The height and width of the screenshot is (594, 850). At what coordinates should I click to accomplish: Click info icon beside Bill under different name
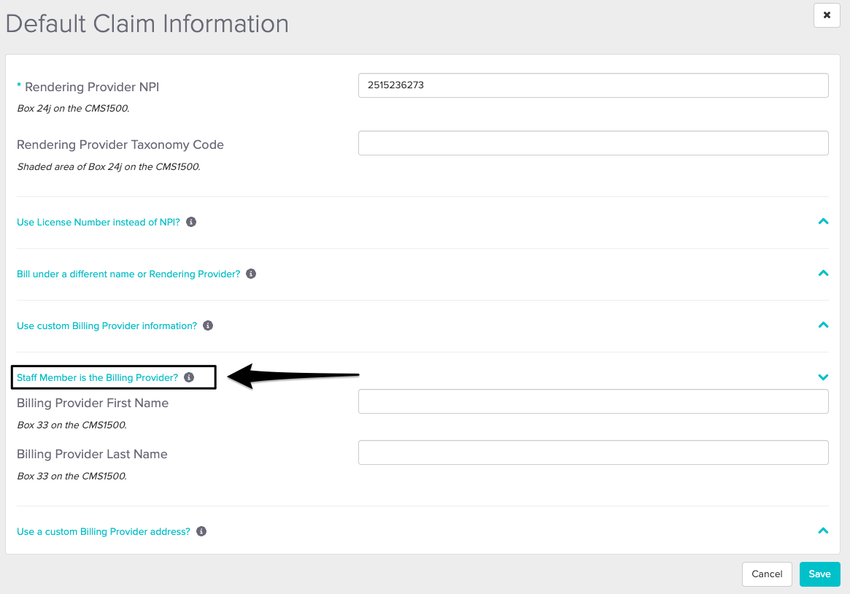click(x=251, y=274)
